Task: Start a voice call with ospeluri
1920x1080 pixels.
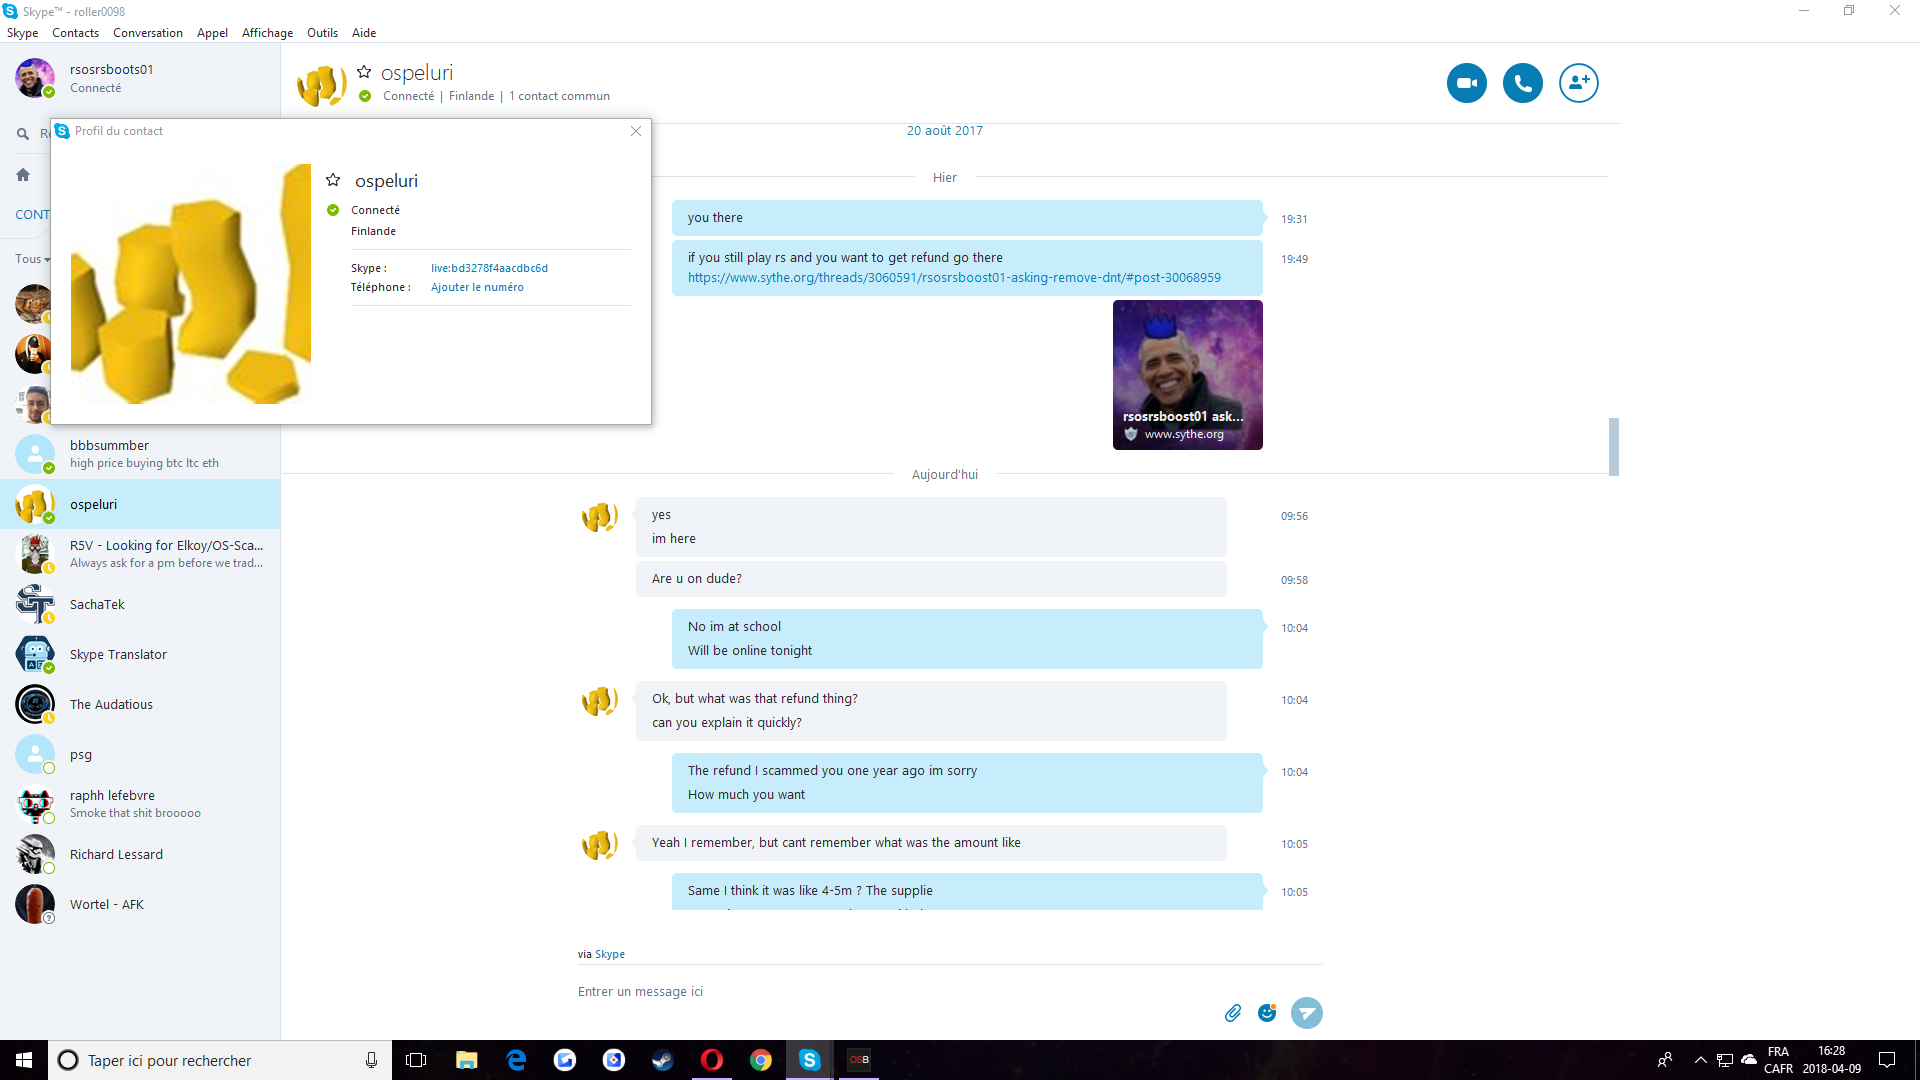Action: 1522,83
